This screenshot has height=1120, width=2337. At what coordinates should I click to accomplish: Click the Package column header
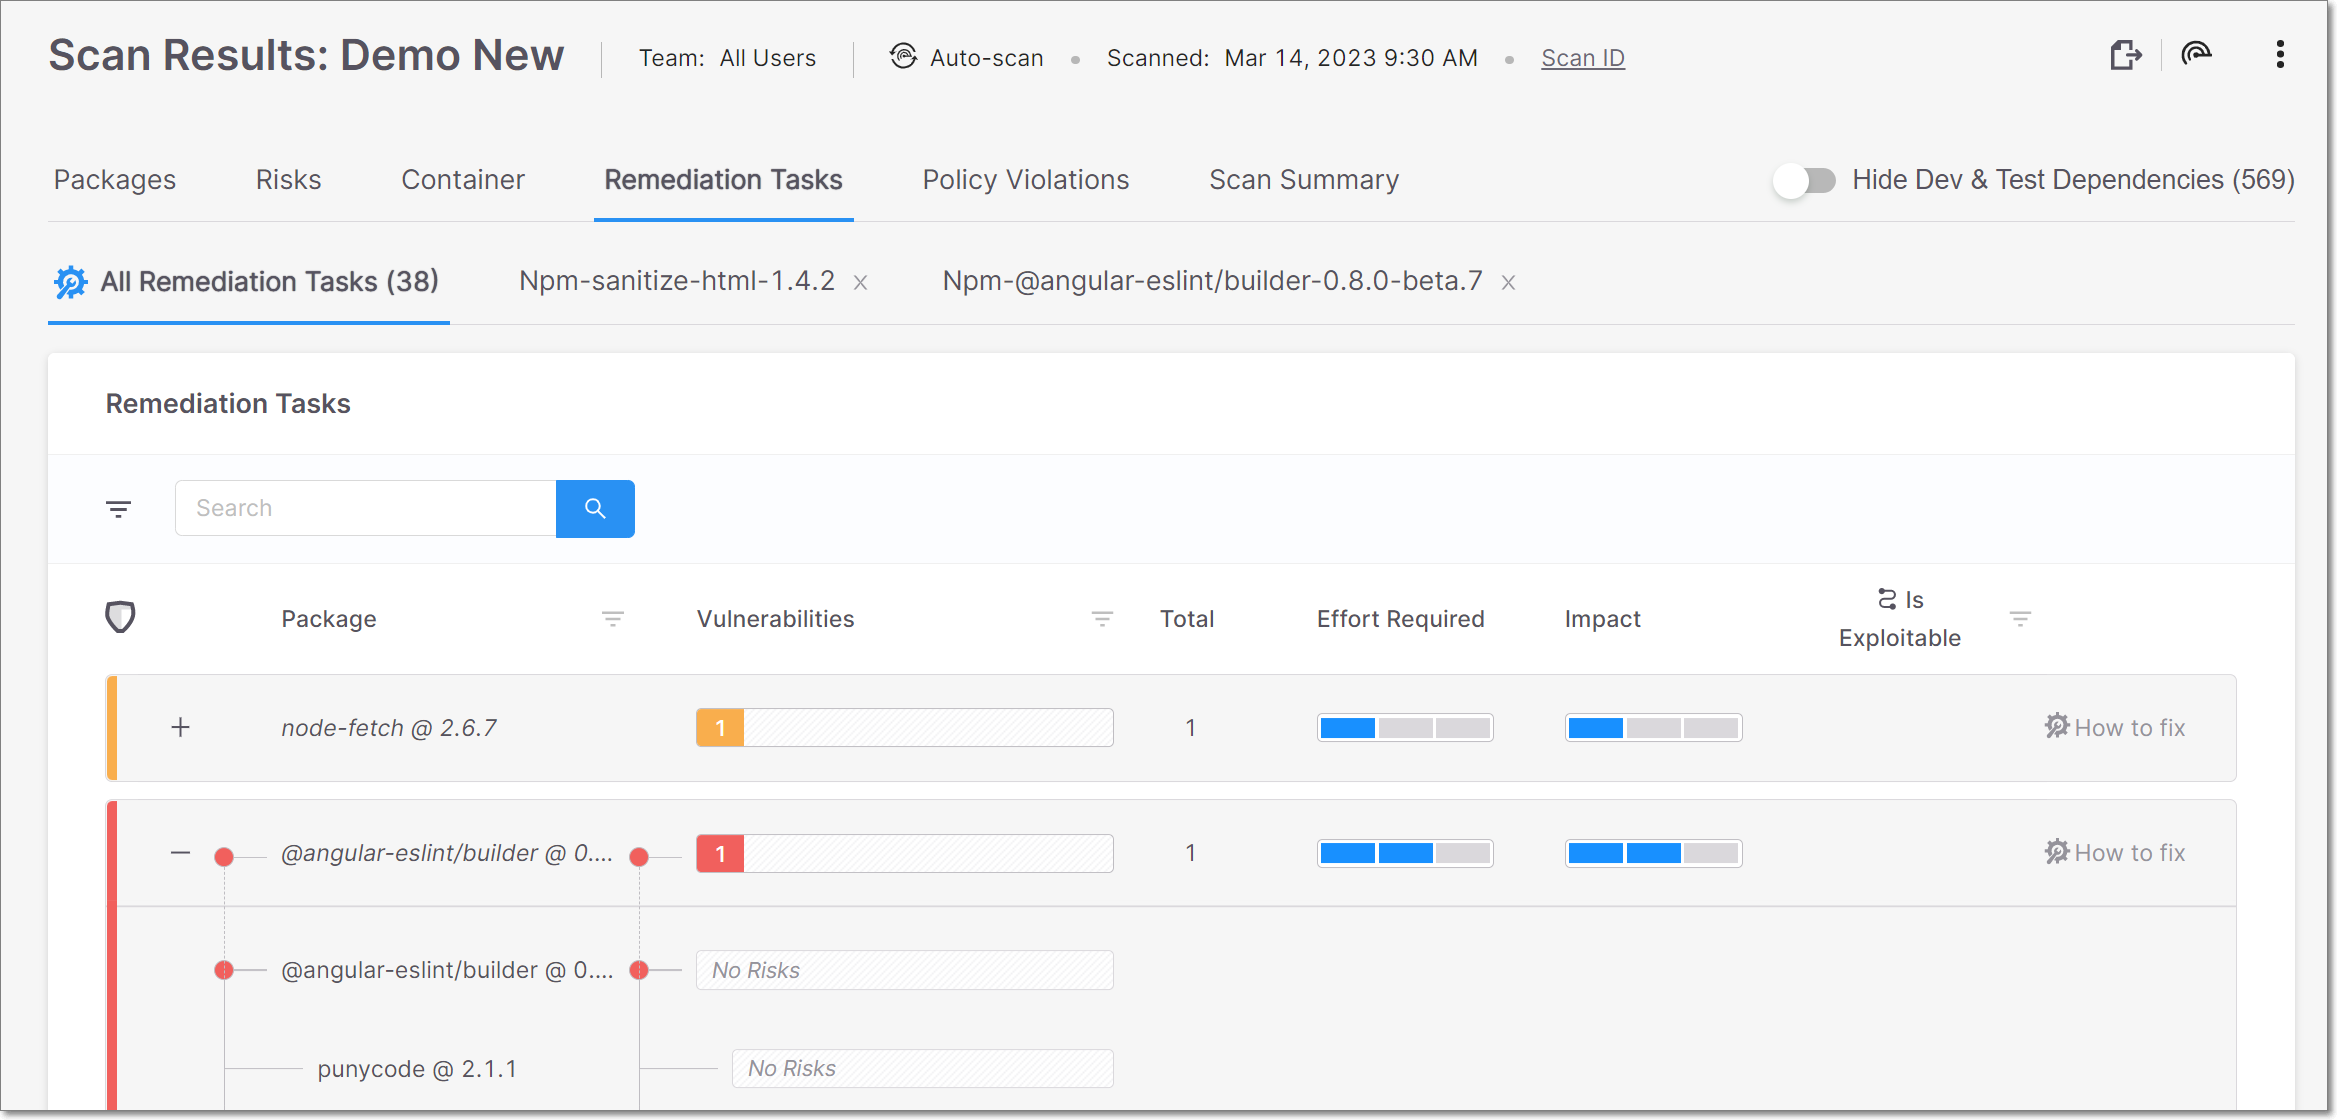click(x=329, y=619)
